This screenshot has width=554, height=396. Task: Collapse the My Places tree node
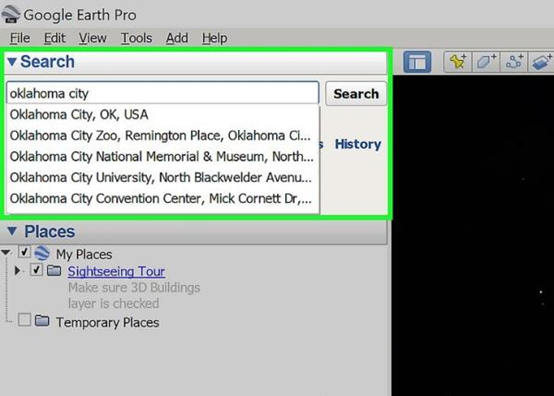tap(6, 252)
